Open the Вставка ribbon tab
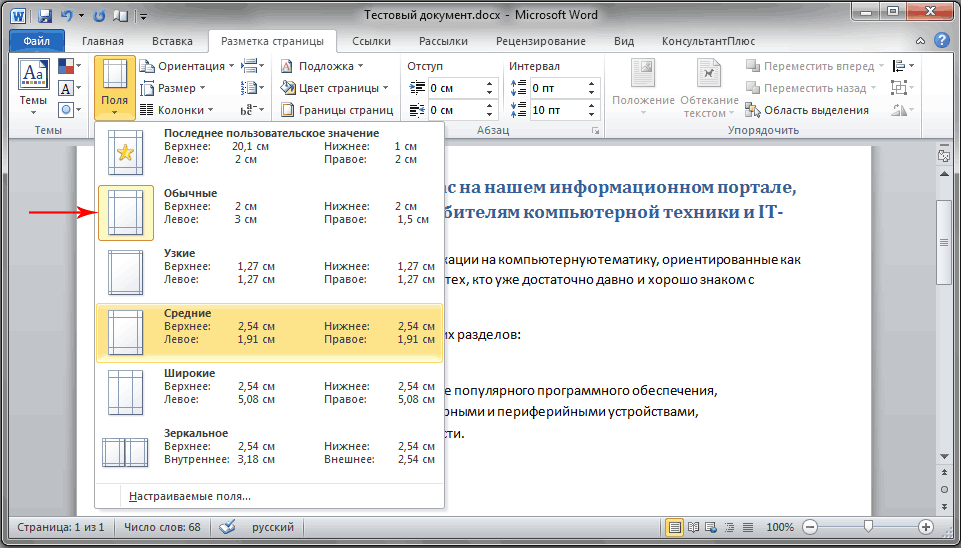This screenshot has height=548, width=961. click(172, 41)
